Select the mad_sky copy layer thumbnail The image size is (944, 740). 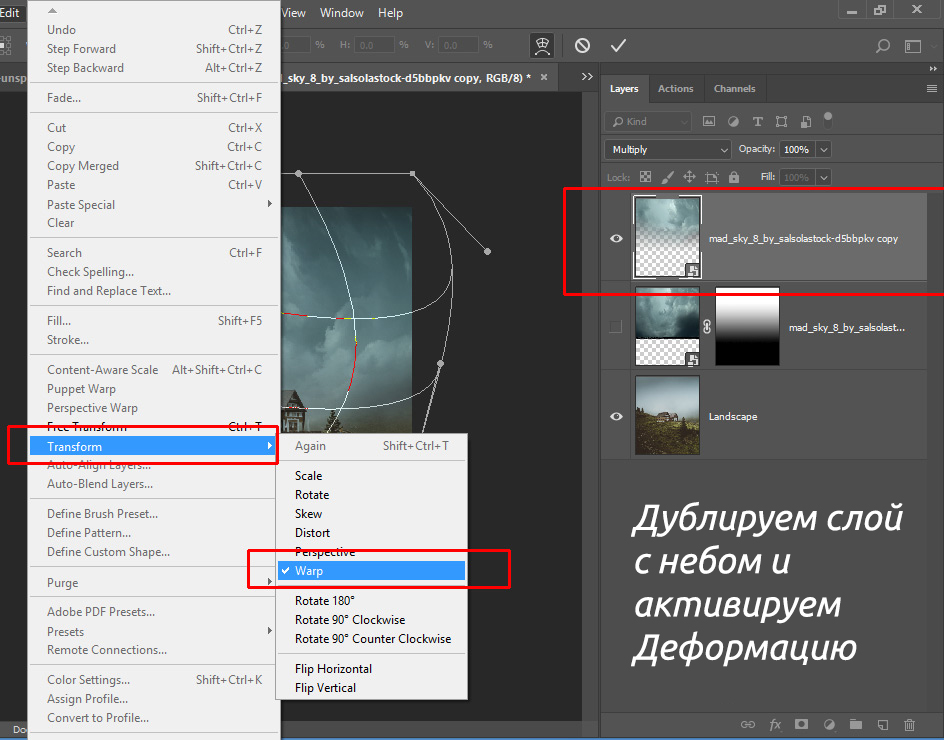point(667,237)
